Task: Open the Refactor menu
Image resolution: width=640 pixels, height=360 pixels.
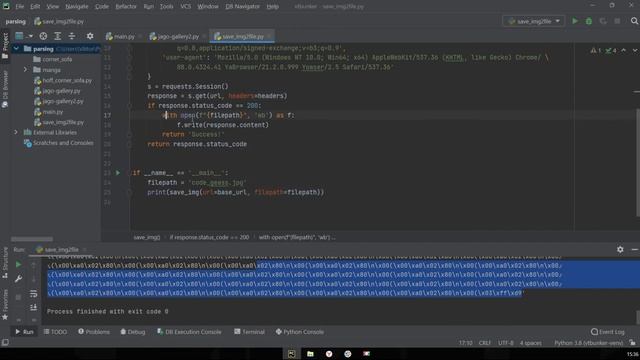Action: [x=126, y=7]
